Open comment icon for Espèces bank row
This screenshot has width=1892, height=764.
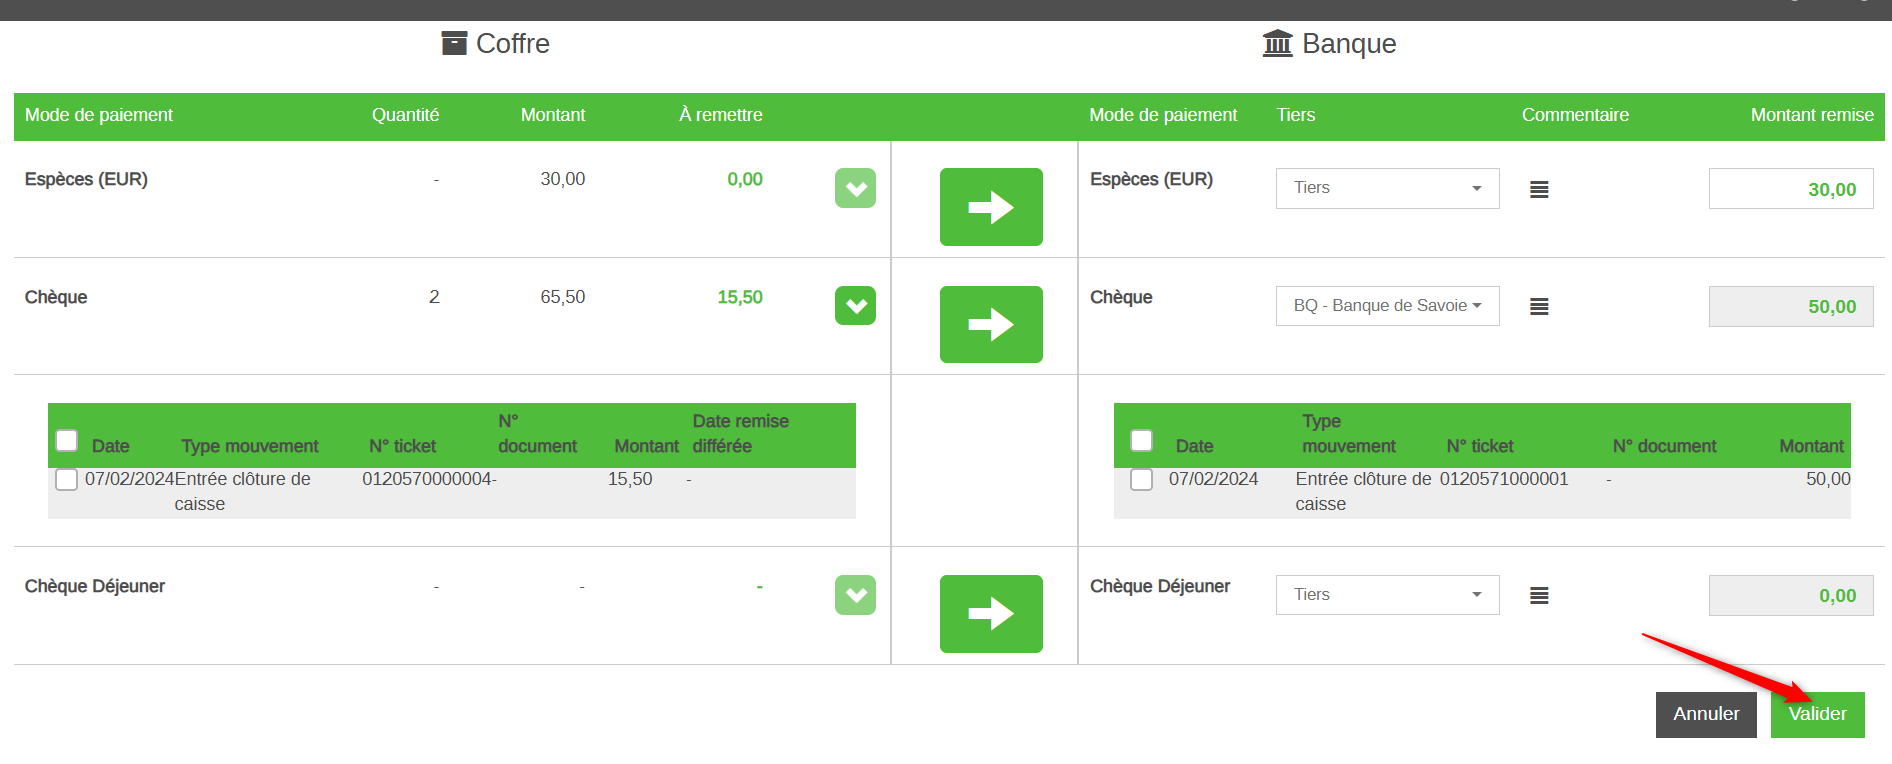coord(1539,189)
